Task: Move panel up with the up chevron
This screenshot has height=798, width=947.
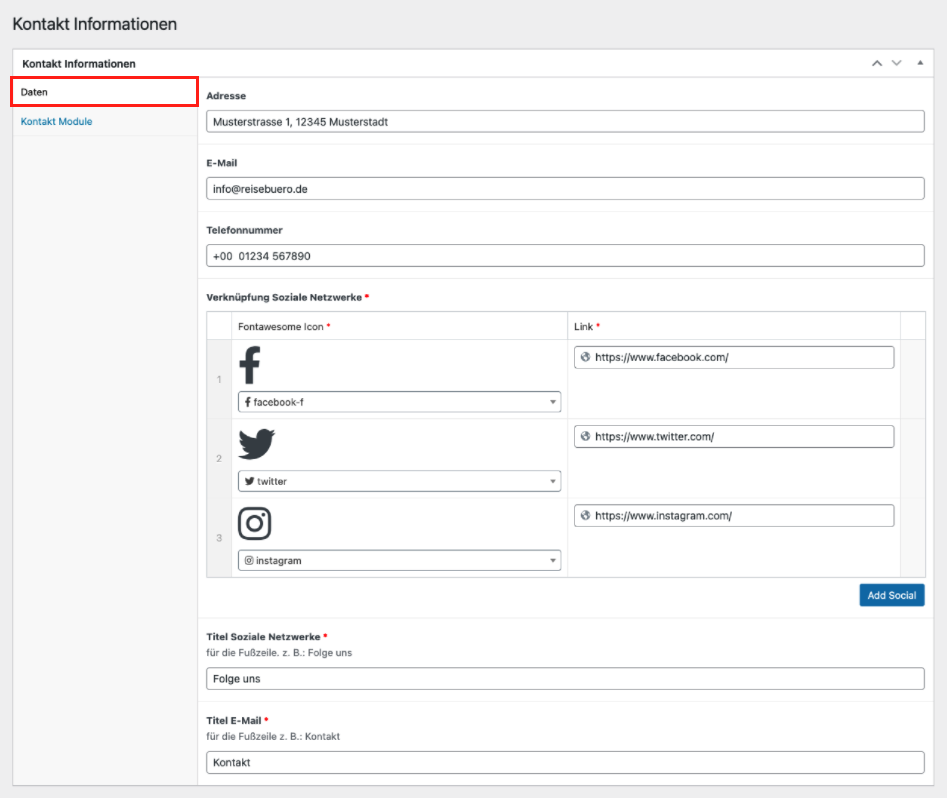Action: pos(877,63)
